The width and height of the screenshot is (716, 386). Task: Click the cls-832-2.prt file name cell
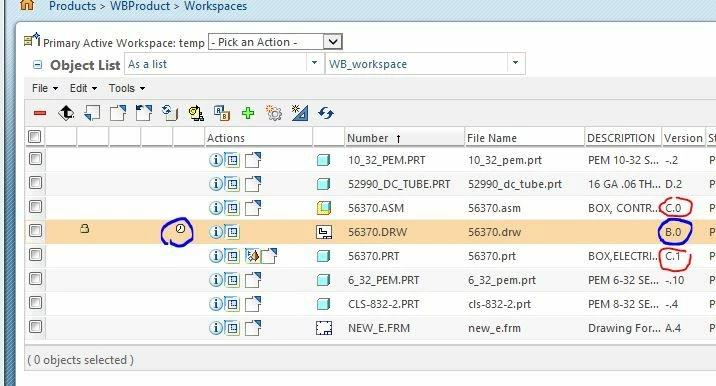[x=499, y=304]
